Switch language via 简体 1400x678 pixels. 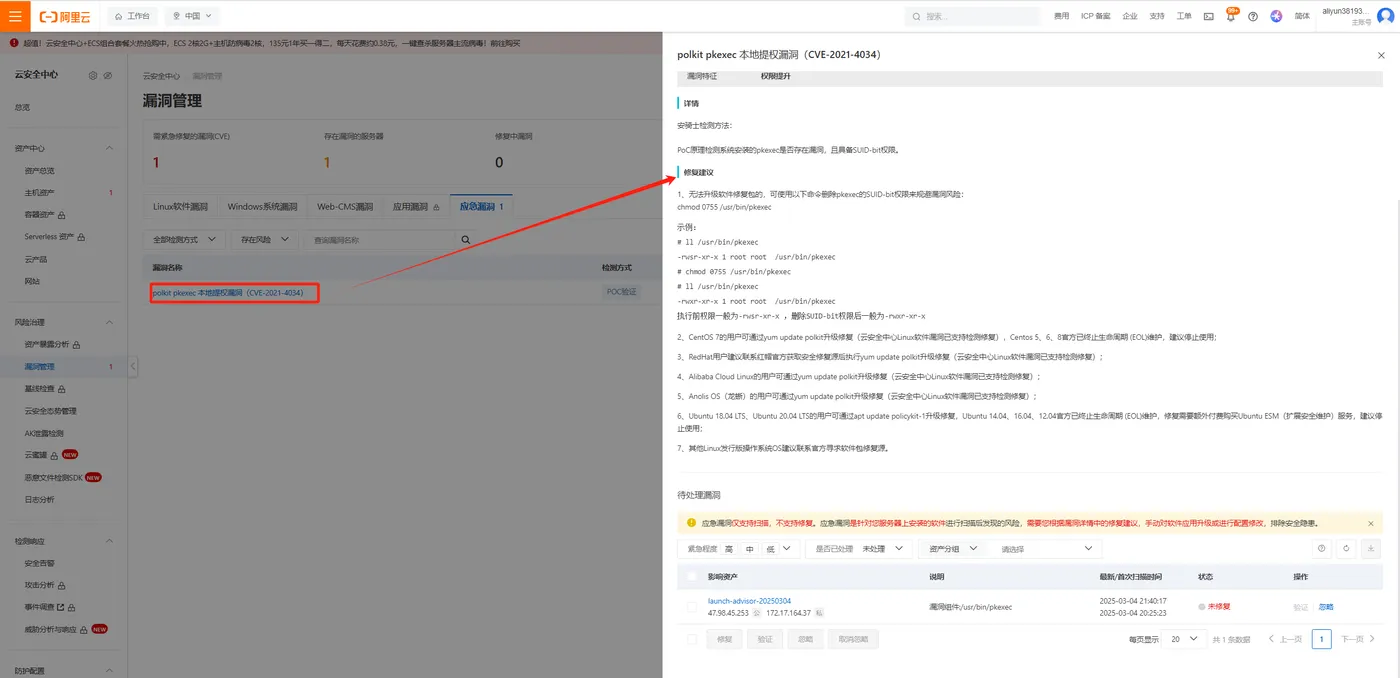coord(1302,16)
